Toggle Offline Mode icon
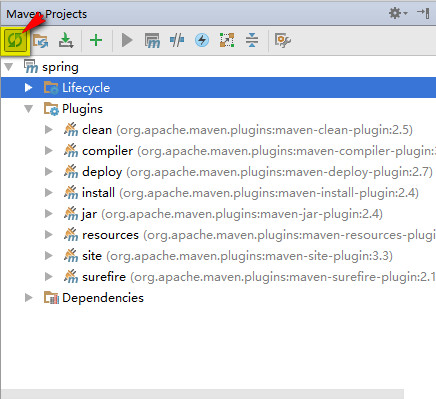 tap(177, 40)
